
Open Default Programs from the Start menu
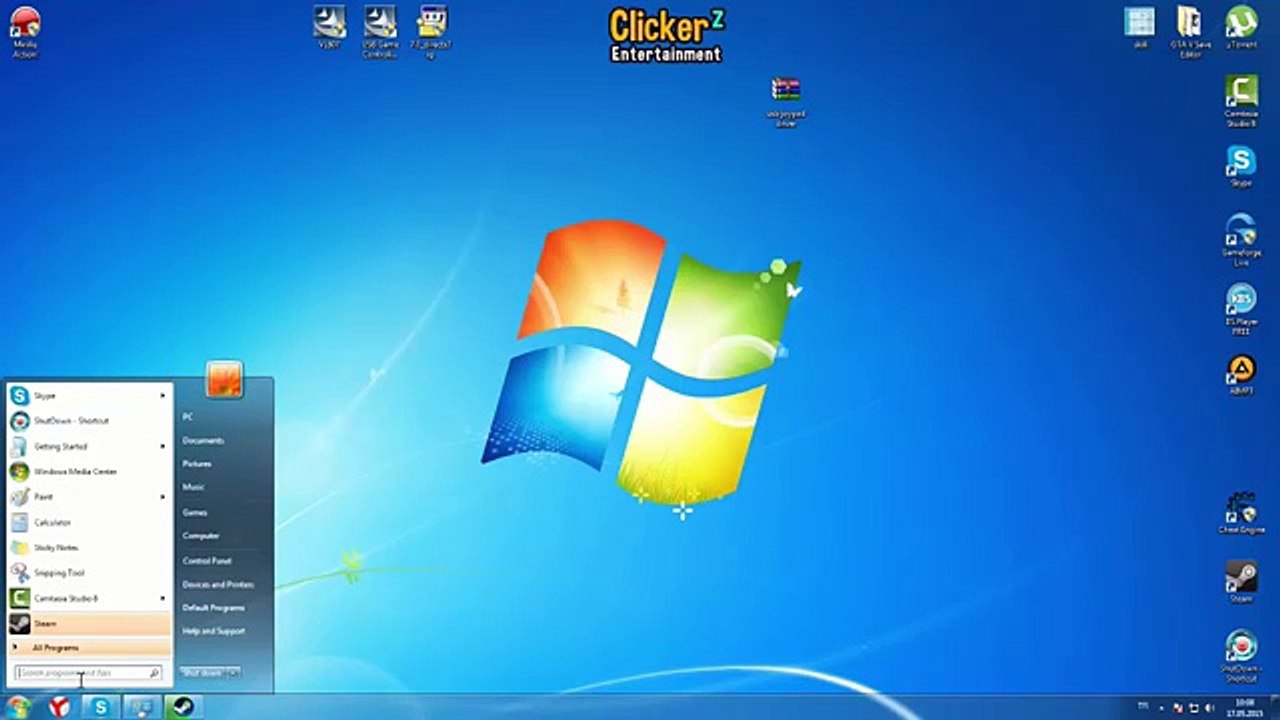coord(214,608)
